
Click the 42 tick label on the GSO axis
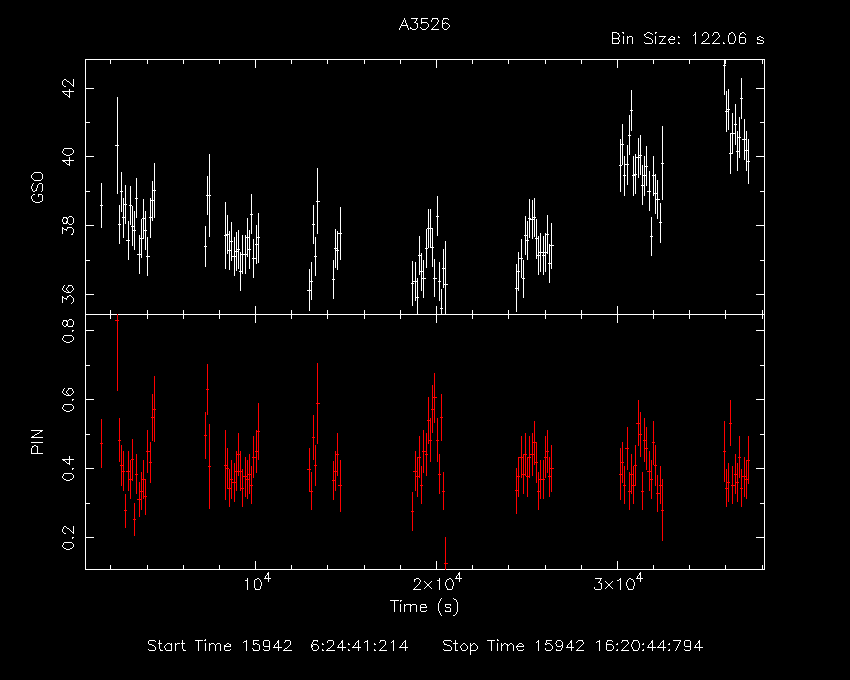(69, 88)
